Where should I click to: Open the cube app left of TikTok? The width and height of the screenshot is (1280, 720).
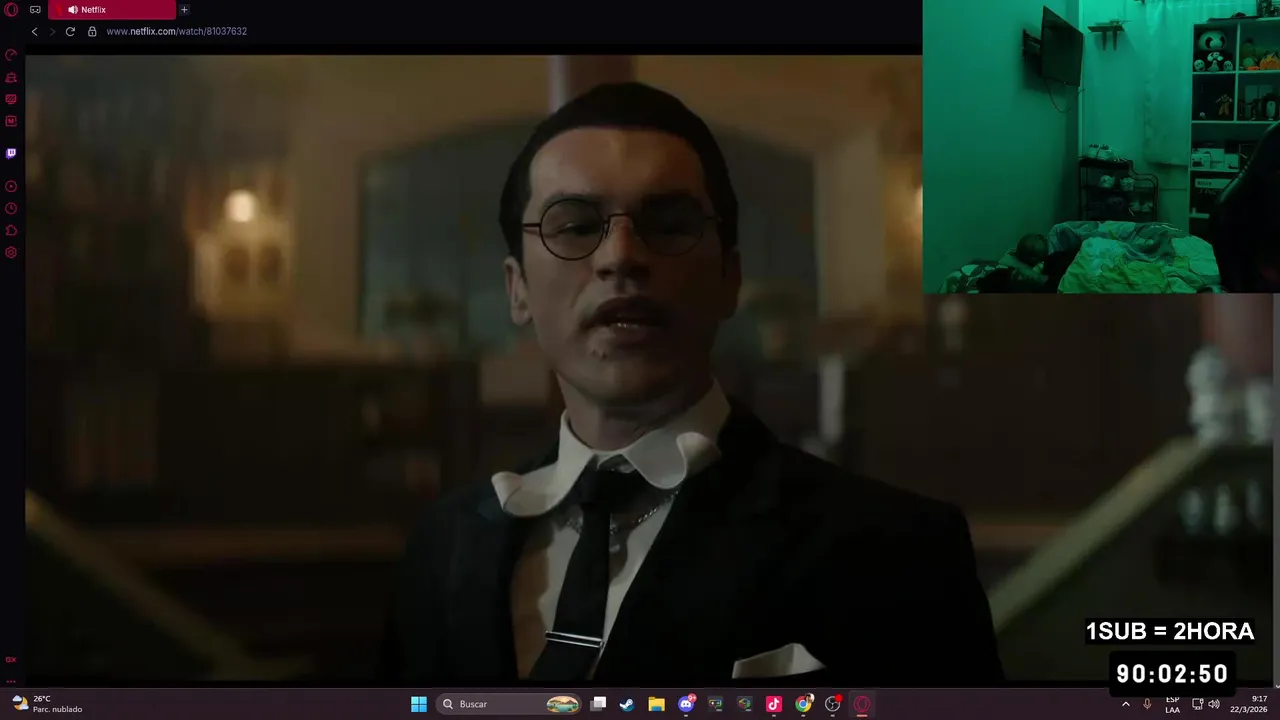pyautogui.click(x=744, y=704)
